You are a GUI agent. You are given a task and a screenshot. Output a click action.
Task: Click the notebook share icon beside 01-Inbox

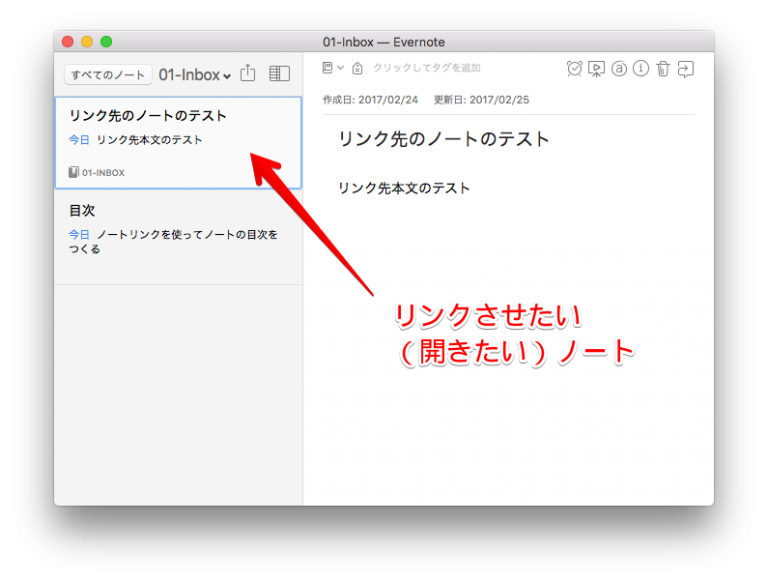click(249, 74)
